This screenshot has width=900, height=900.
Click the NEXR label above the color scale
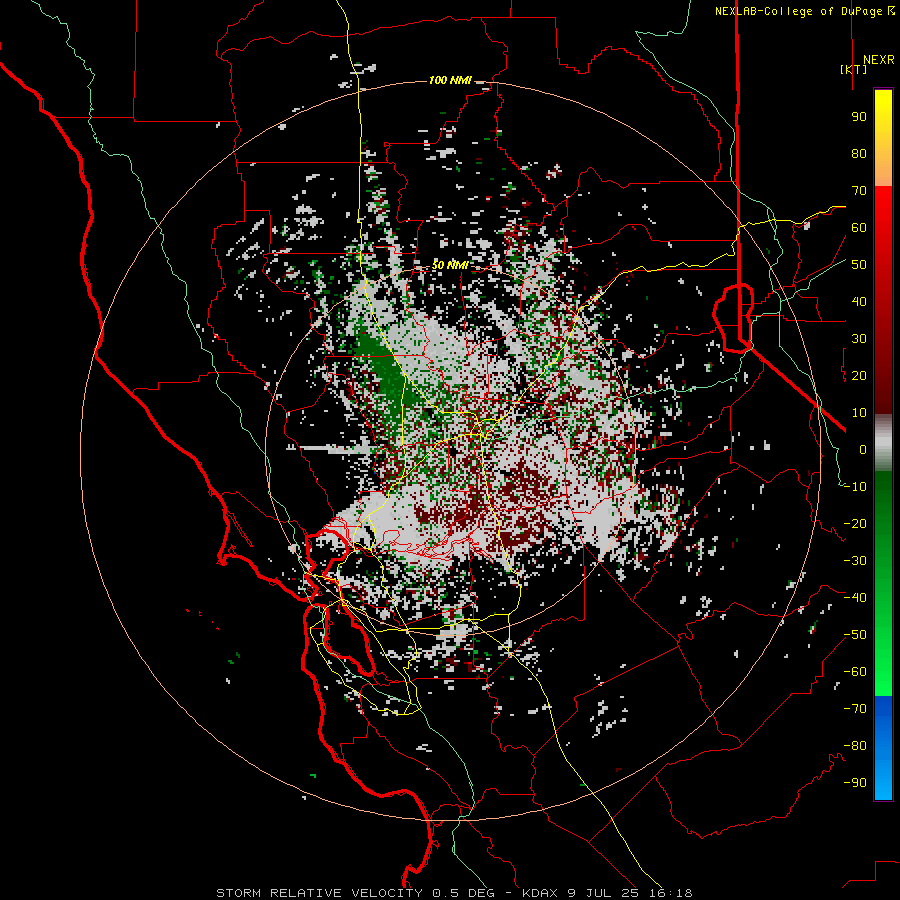[879, 60]
